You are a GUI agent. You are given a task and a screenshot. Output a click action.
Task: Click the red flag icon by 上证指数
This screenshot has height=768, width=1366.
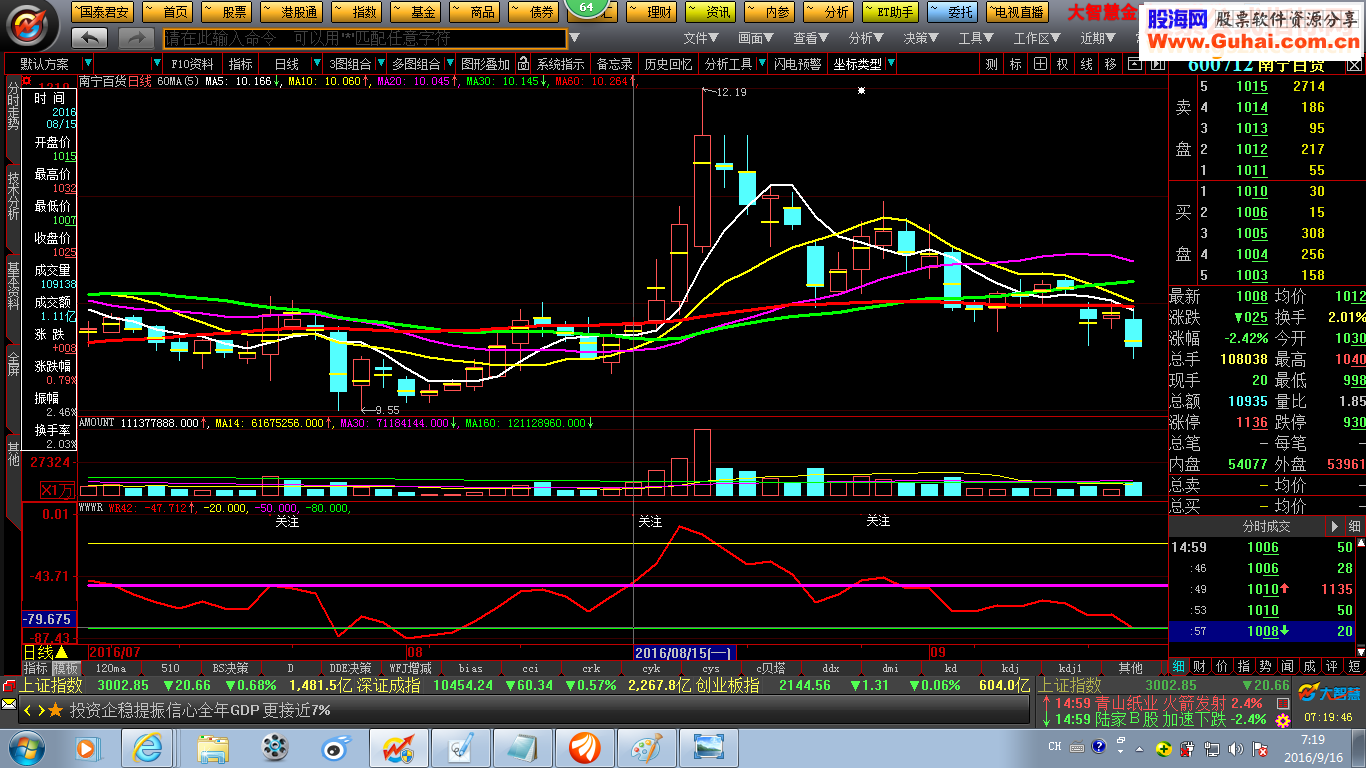click(x=9, y=686)
